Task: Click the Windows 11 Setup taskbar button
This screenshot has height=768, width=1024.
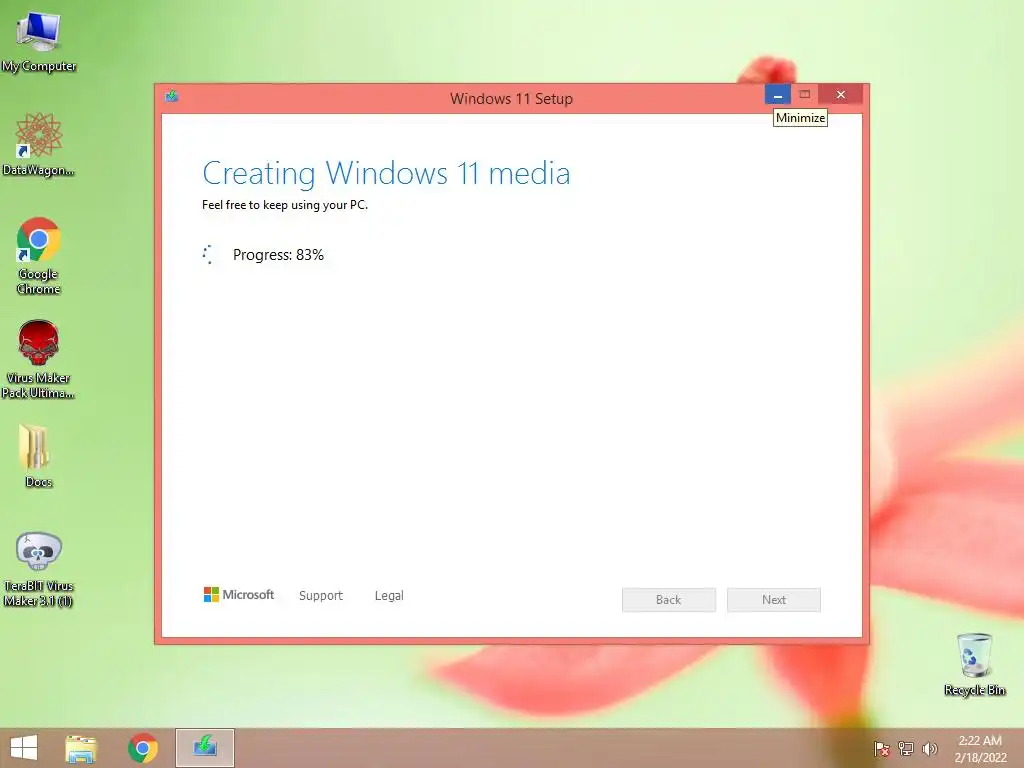Action: [204, 748]
